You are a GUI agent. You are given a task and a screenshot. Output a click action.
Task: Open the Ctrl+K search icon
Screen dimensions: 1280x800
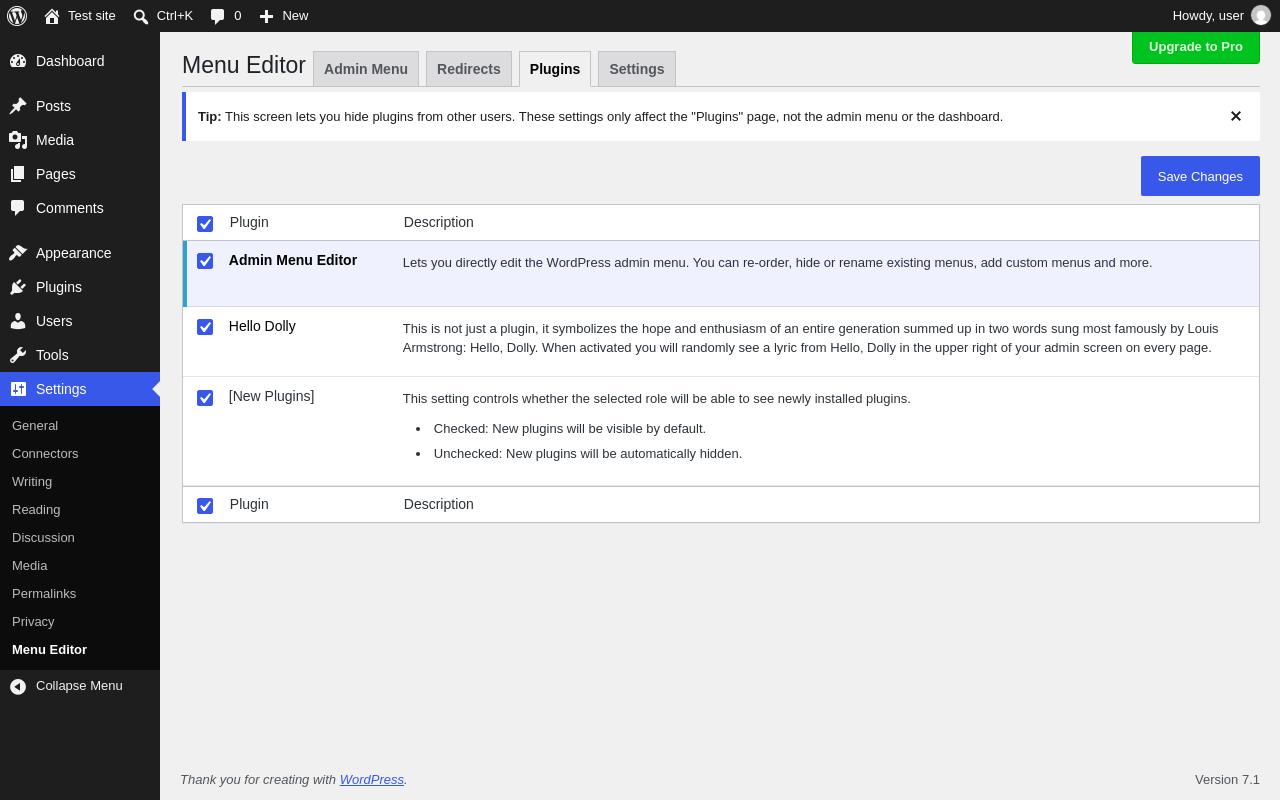pyautogui.click(x=141, y=16)
